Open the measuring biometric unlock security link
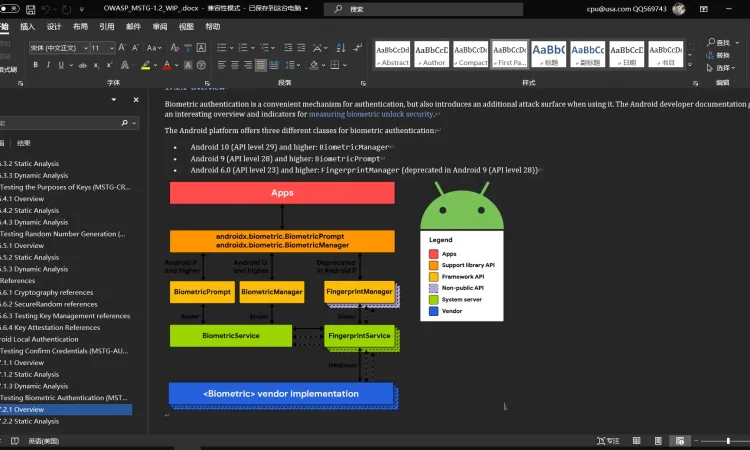750x450 pixels. point(371,114)
